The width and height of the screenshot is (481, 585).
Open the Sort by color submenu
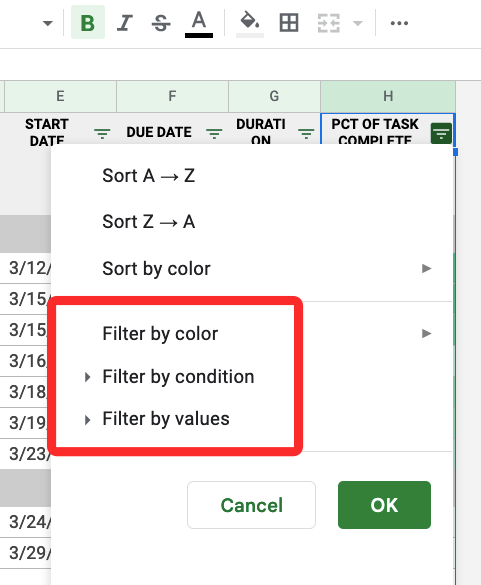point(252,268)
